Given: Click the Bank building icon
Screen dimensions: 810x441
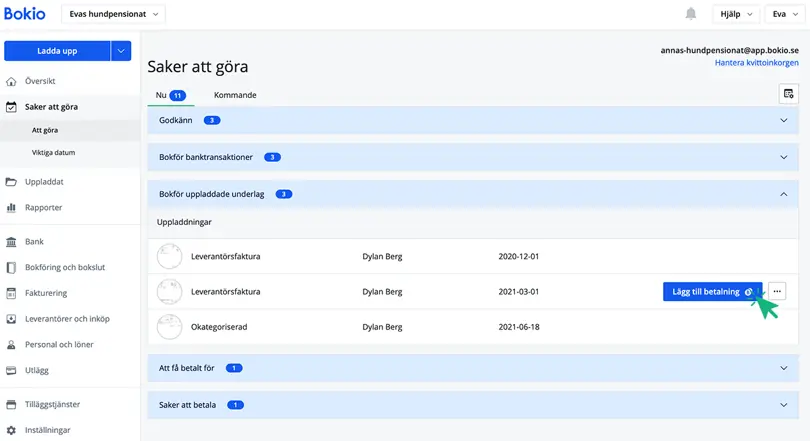Looking at the screenshot, I should [x=11, y=242].
